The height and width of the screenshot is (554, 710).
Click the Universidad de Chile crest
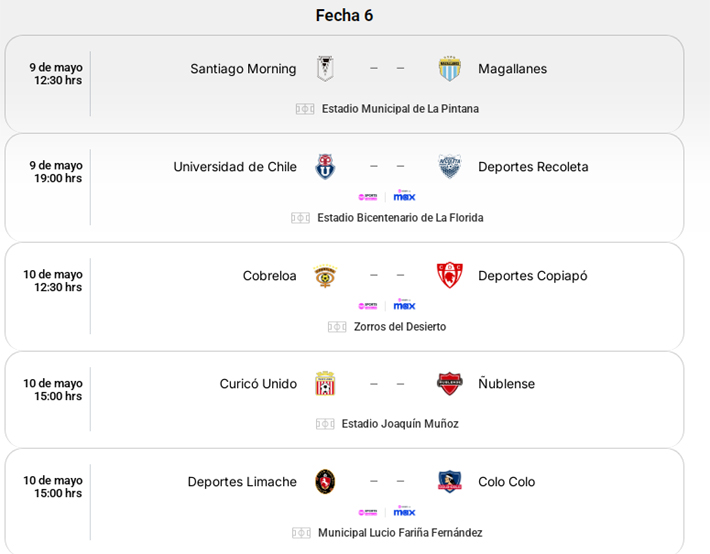(325, 167)
